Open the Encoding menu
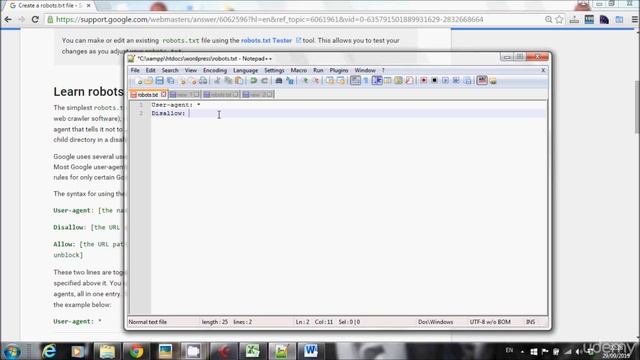The image size is (640, 360). (215, 70)
